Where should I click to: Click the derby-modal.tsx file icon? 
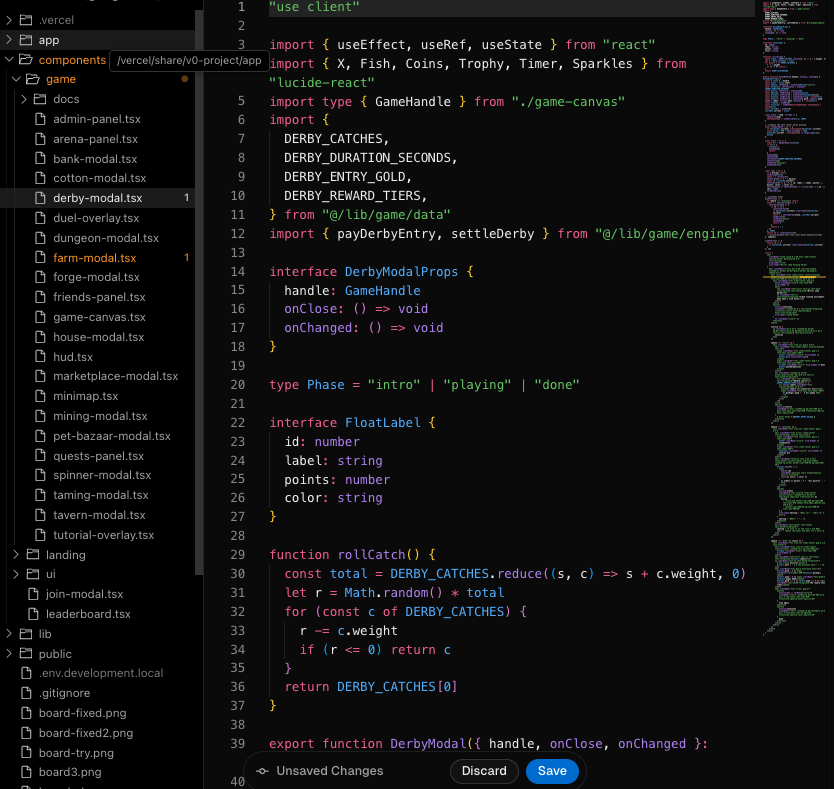click(x=40, y=198)
